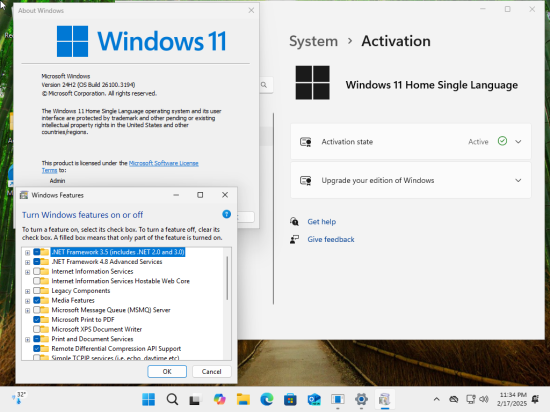Select .NET Framework 4.8 Advanced Services item
Screen dimensions: 550x412
pos(107,262)
